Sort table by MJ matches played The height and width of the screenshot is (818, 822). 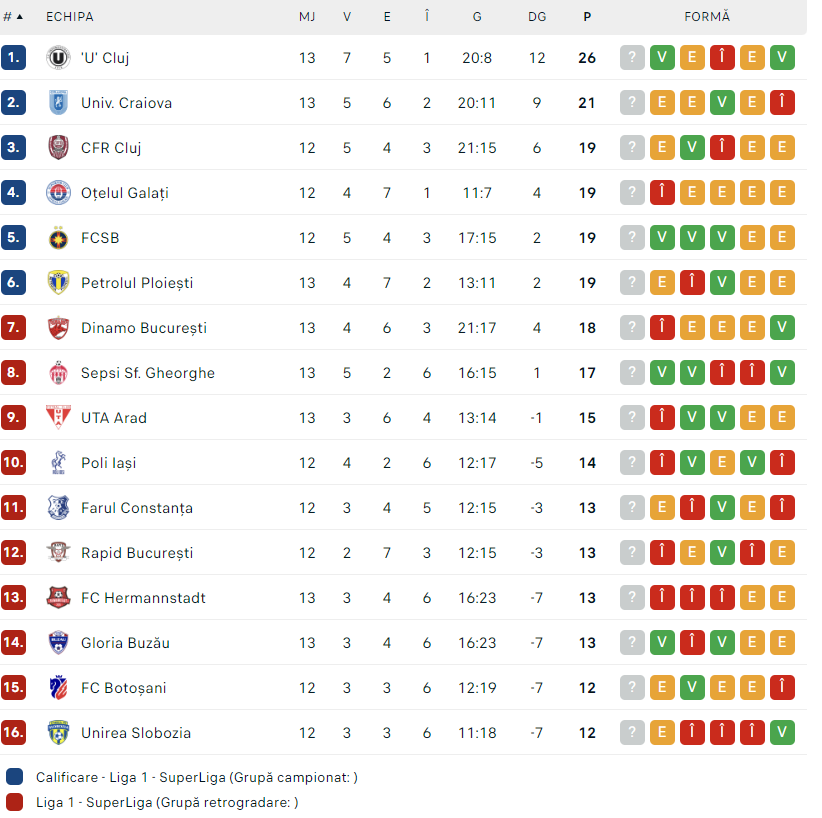coord(307,17)
